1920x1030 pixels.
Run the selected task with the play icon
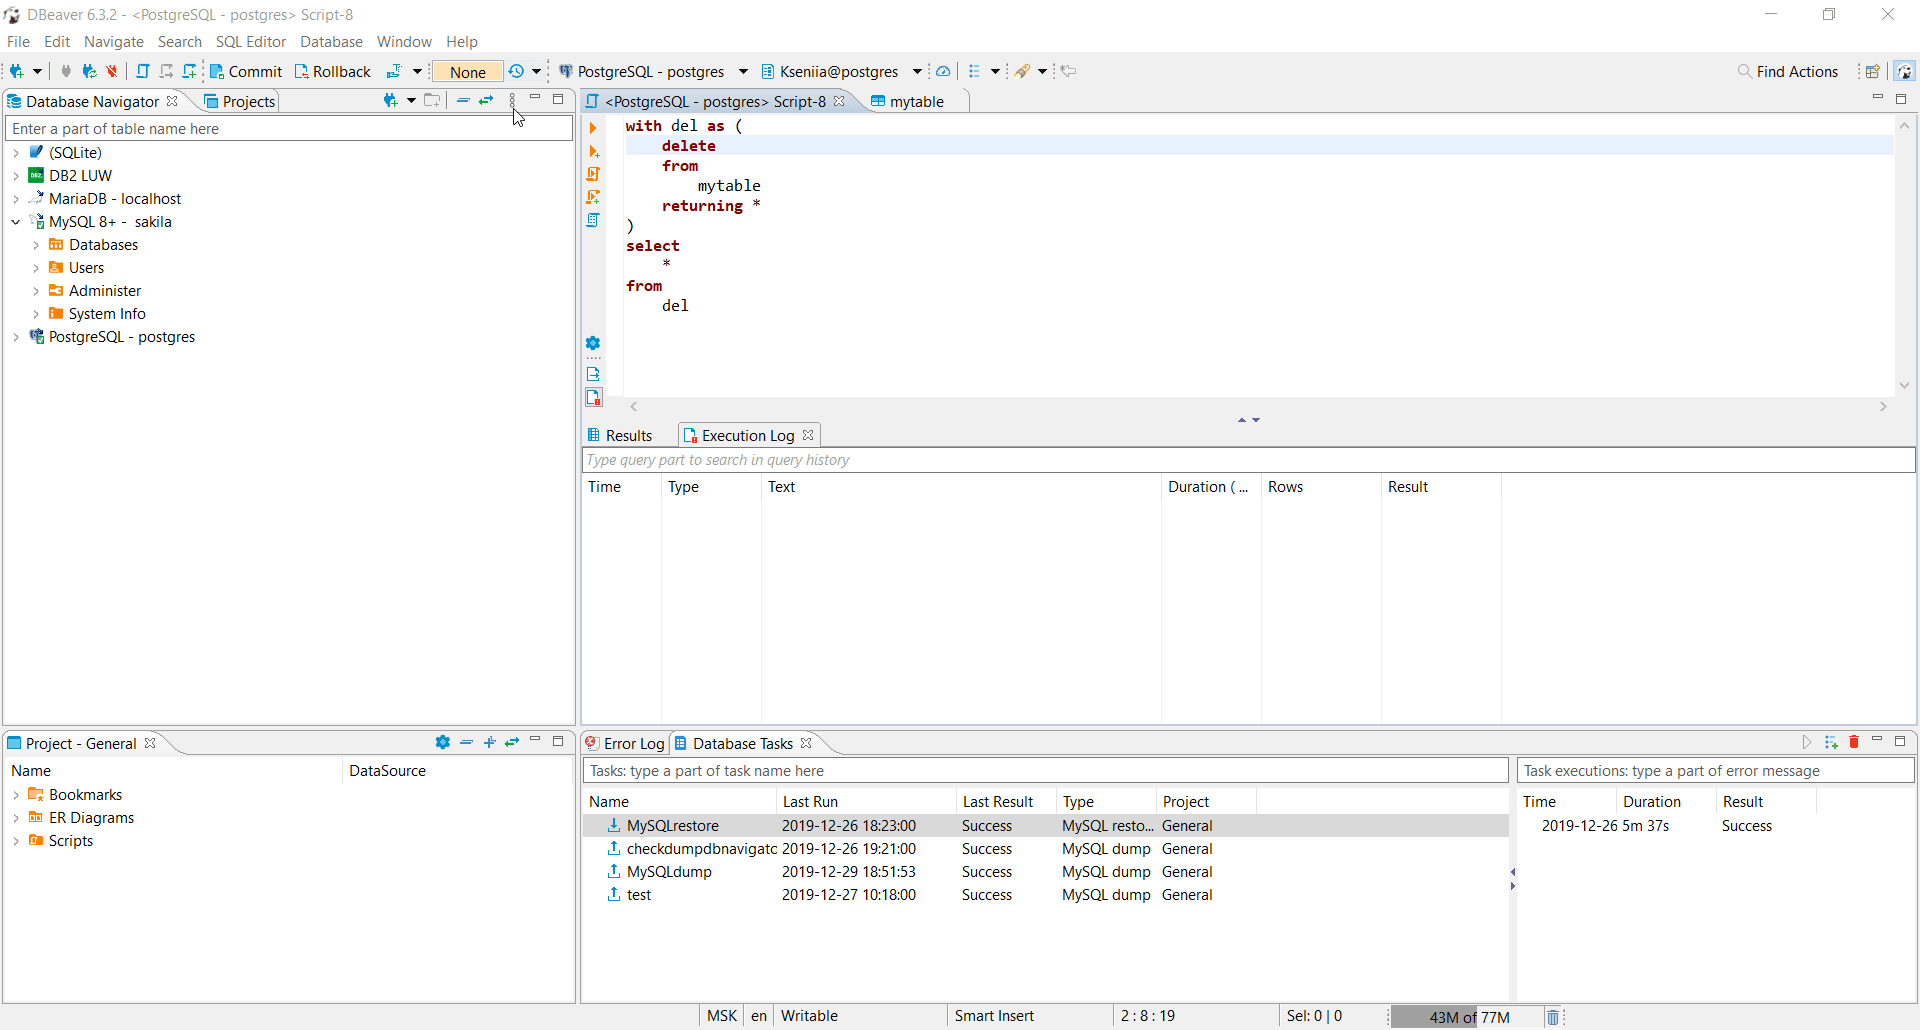pos(1807,742)
